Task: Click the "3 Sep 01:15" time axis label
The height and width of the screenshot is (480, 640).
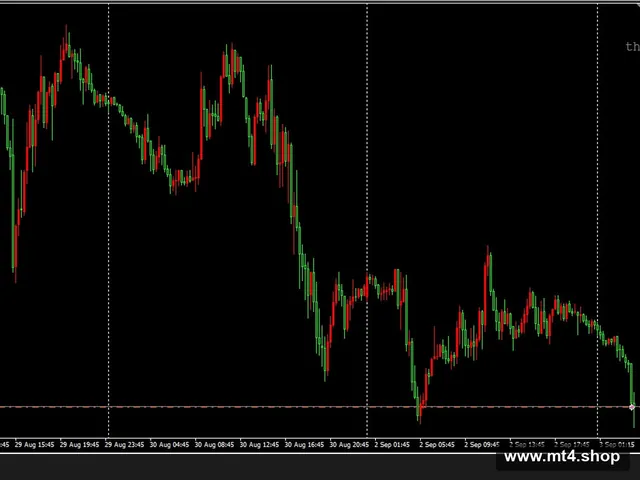Action: click(616, 444)
